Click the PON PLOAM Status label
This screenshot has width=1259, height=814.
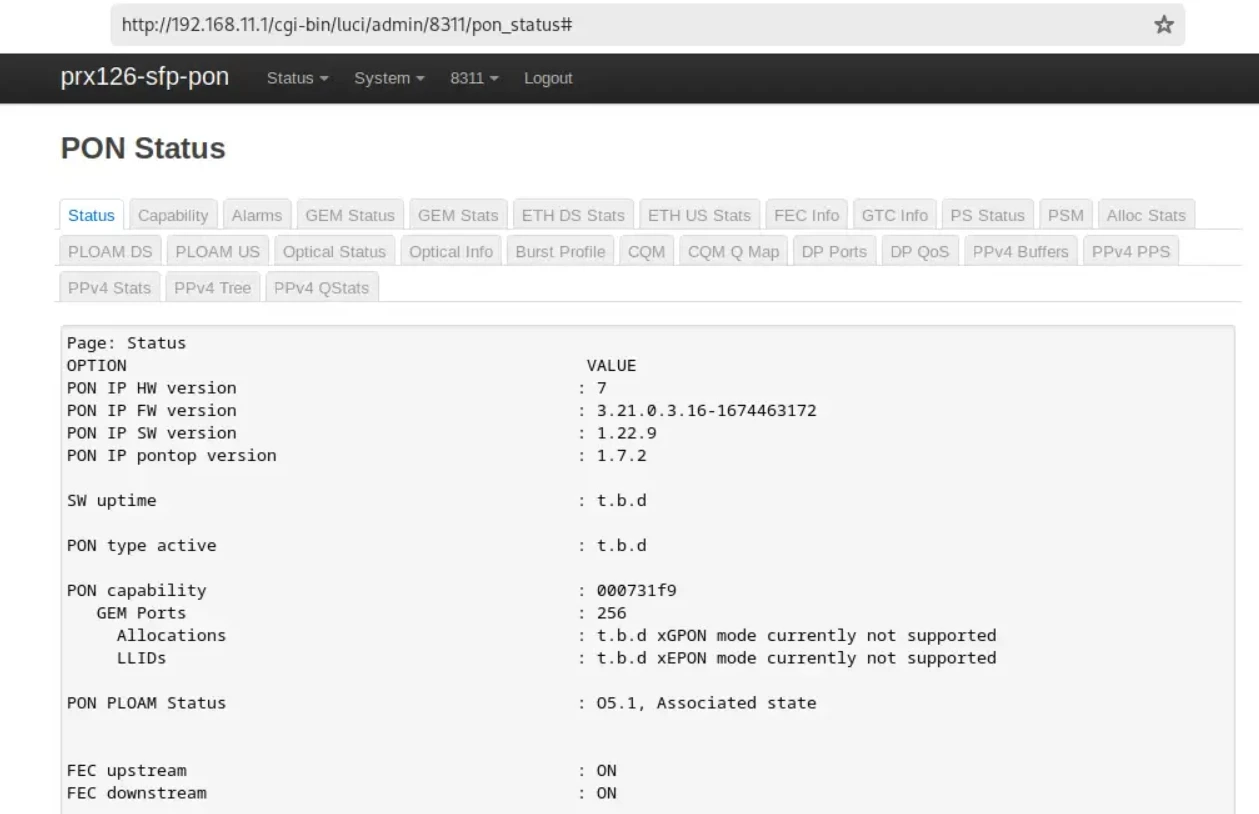[147, 703]
